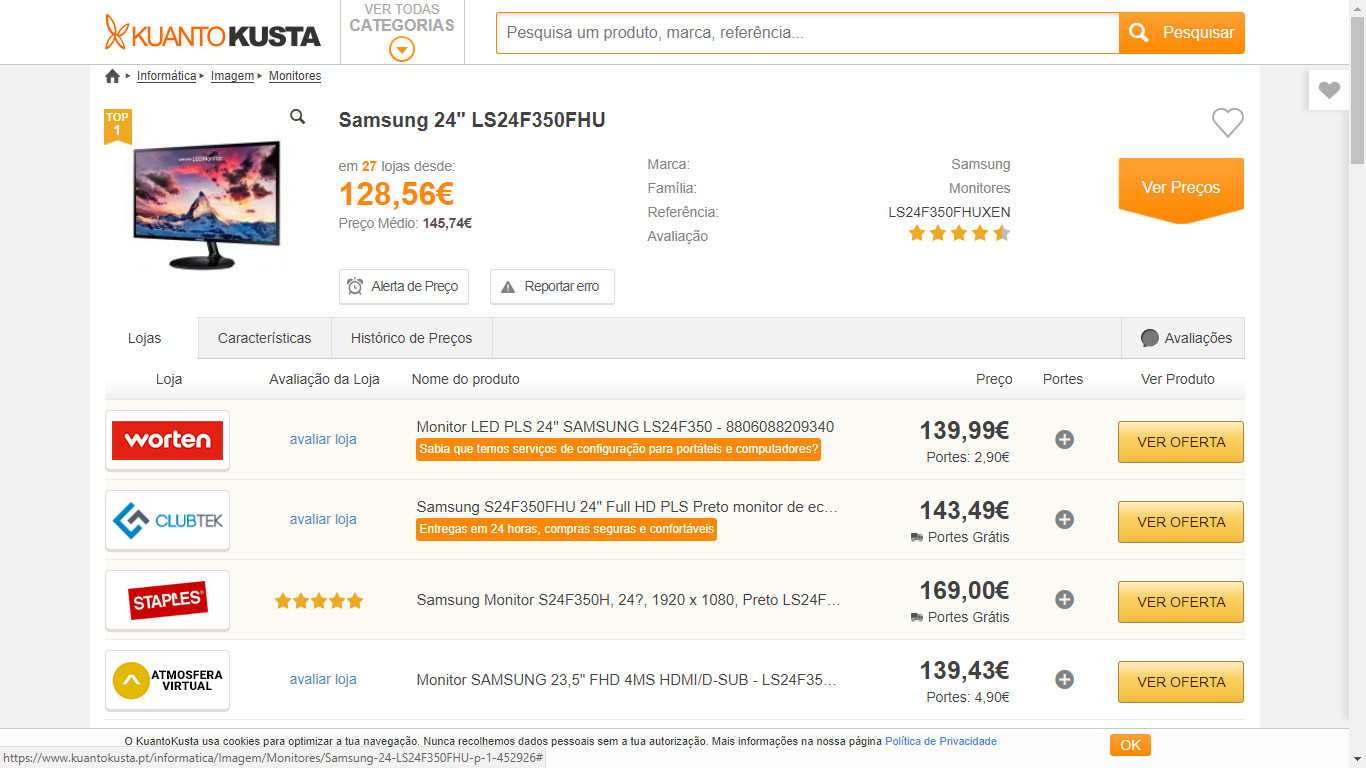Switch to the Características tab
This screenshot has width=1366, height=768.
264,338
